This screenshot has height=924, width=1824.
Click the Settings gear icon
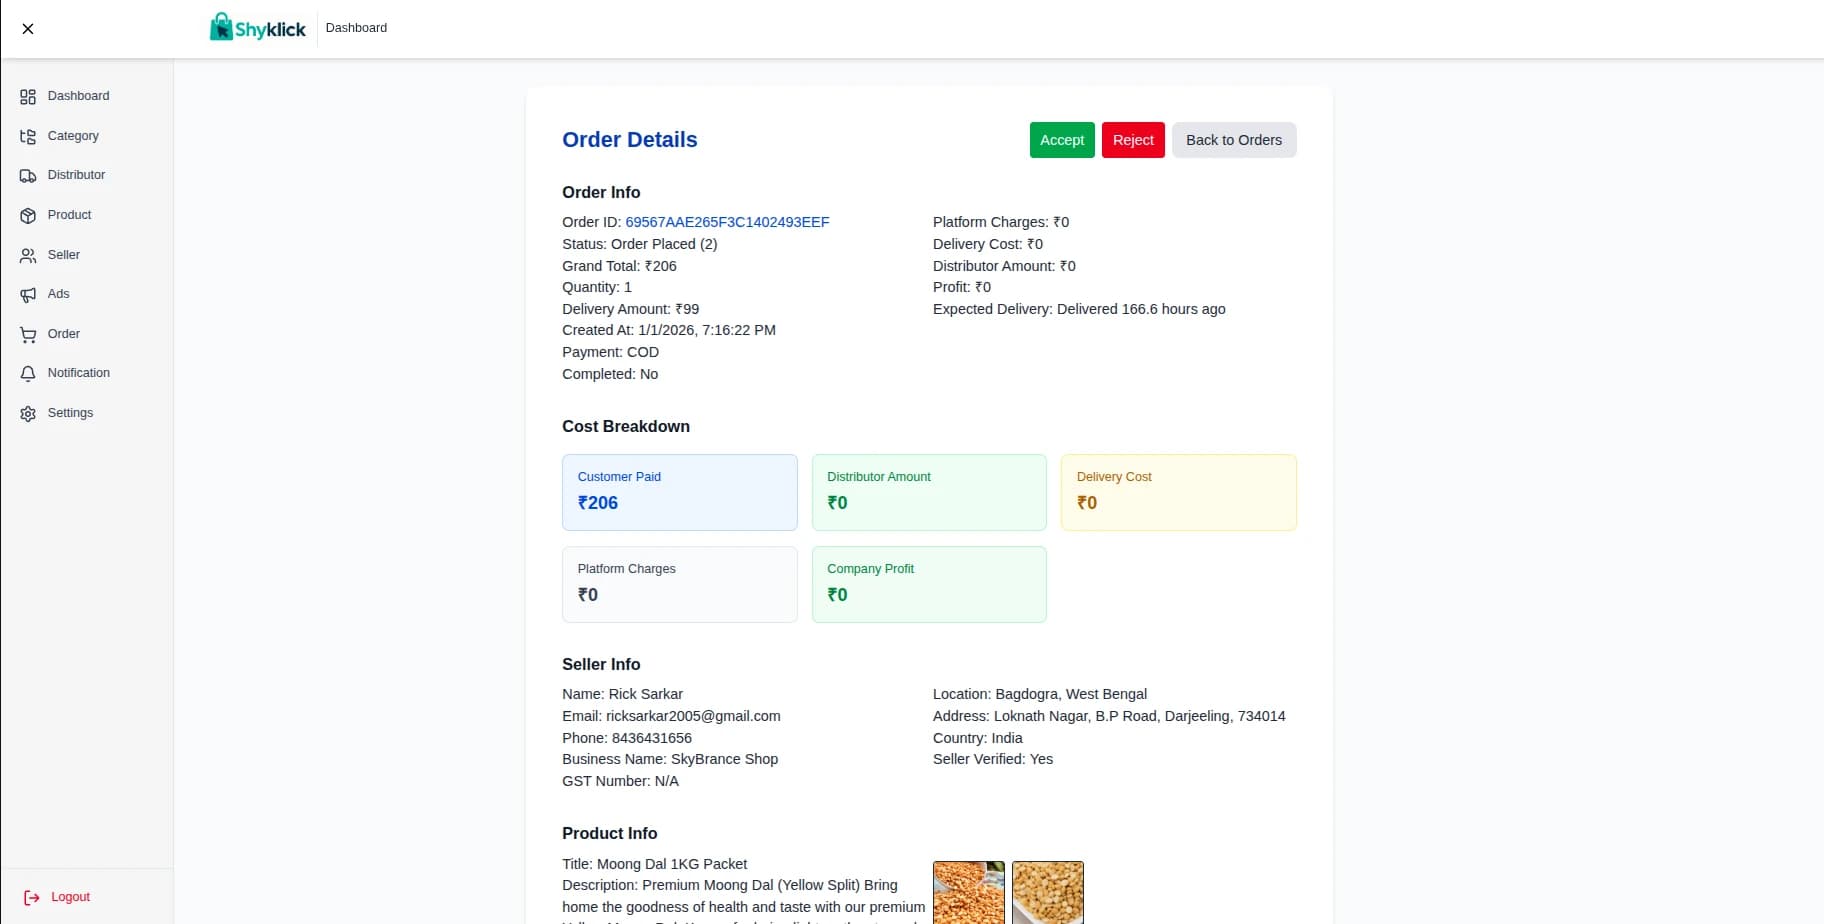28,413
